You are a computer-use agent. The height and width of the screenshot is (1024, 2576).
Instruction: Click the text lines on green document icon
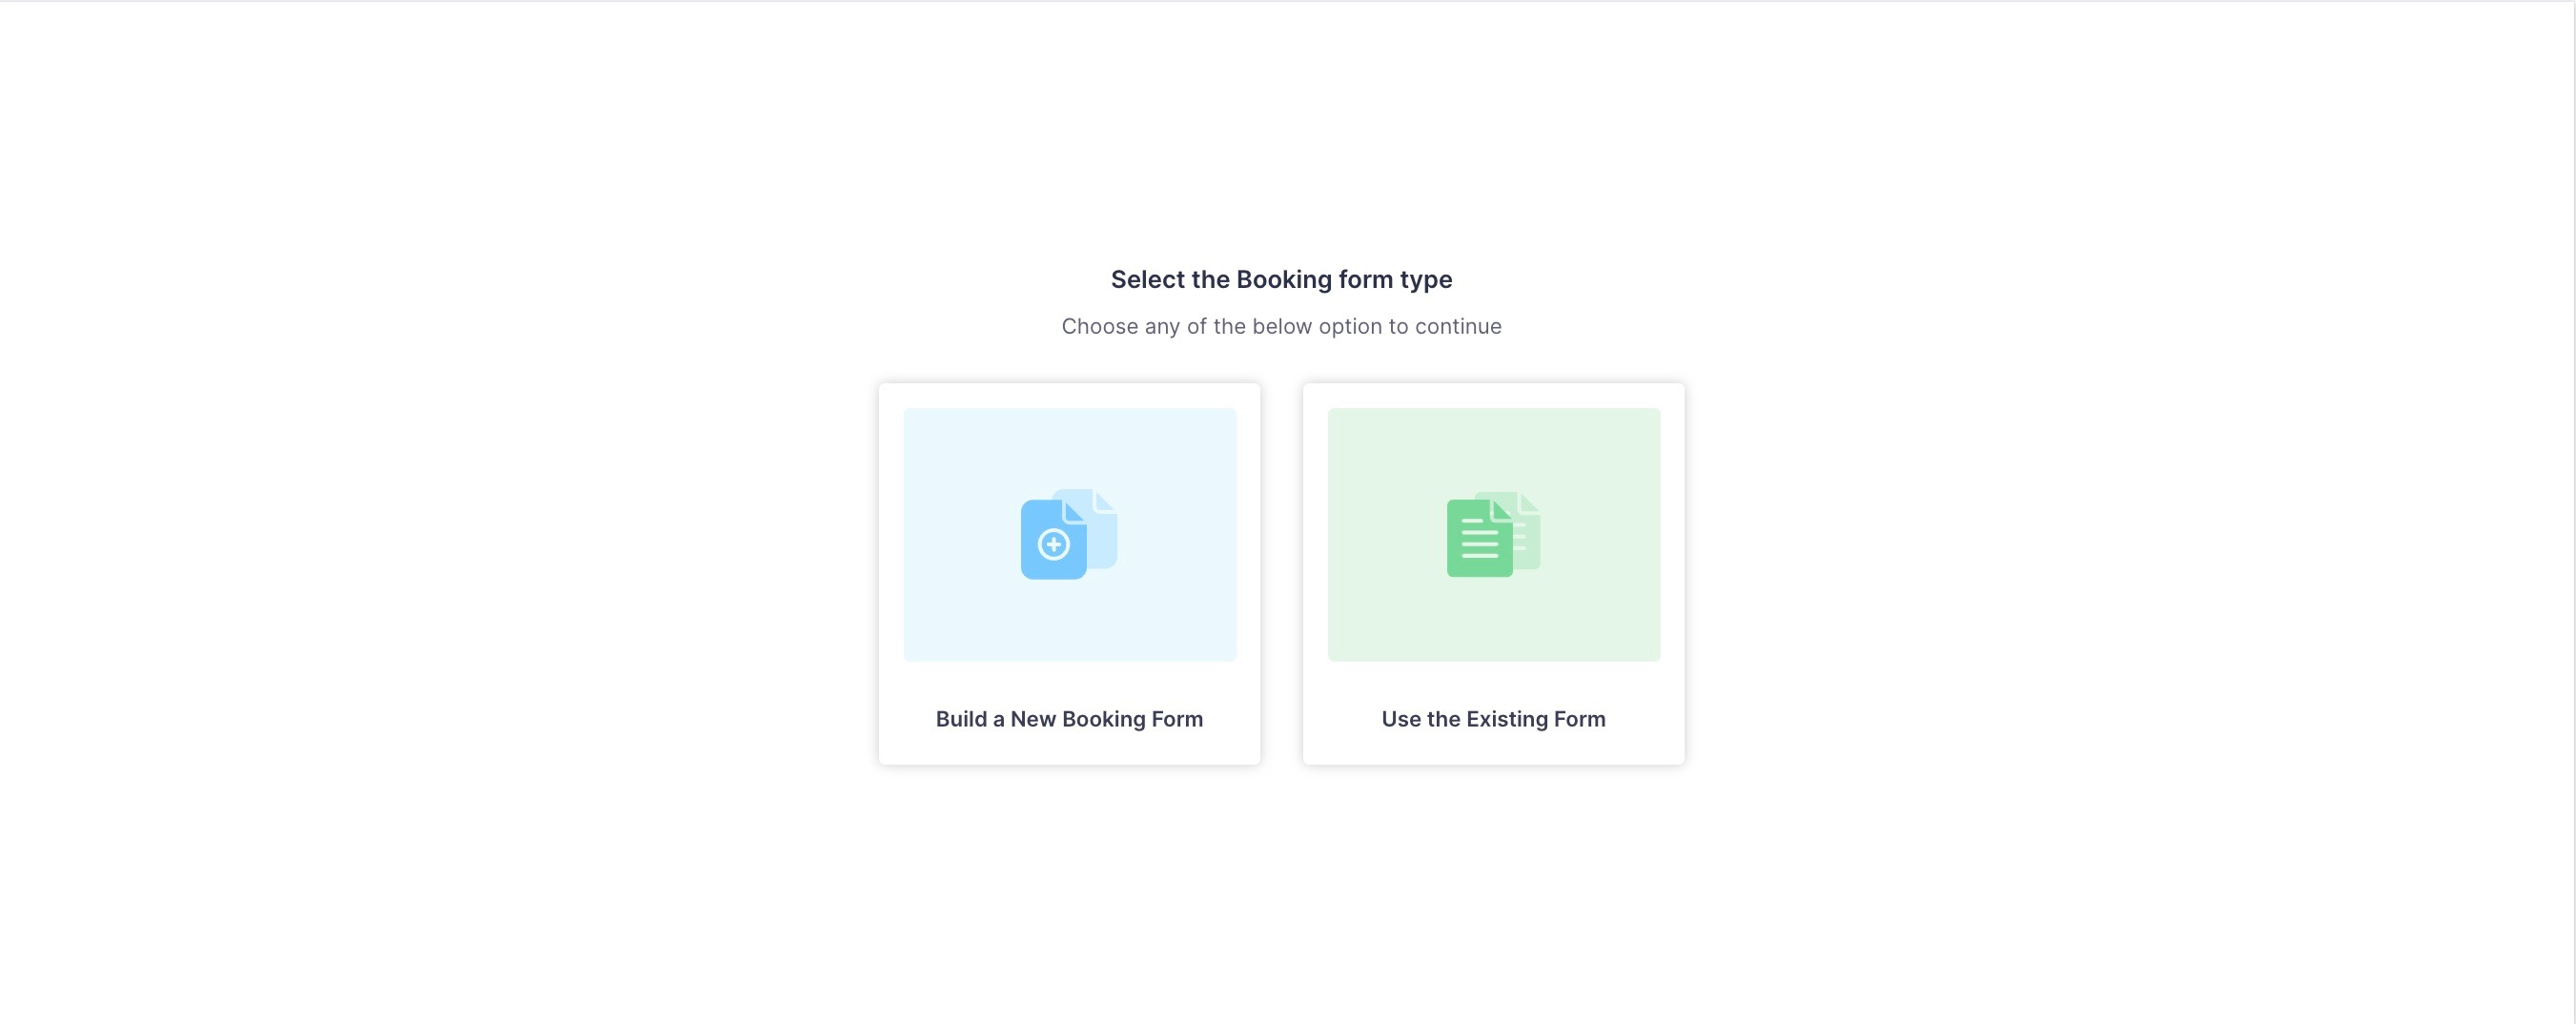pos(1480,540)
